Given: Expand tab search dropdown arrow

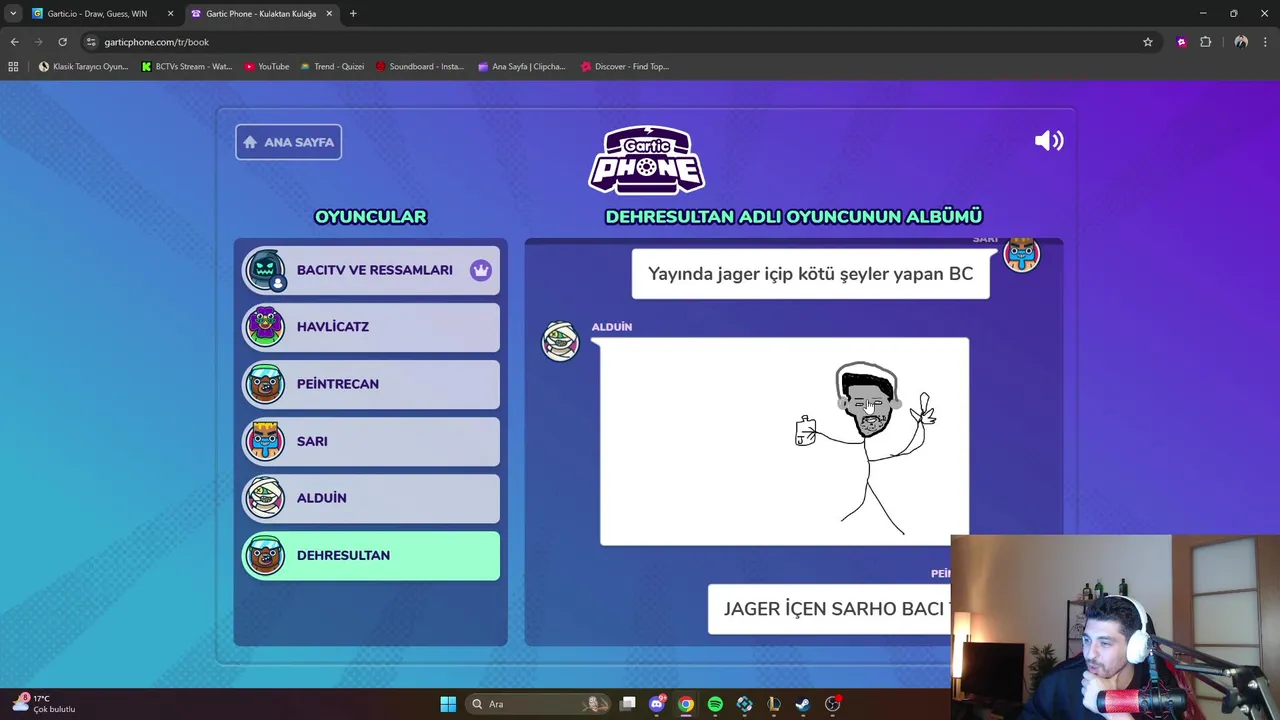Looking at the screenshot, I should click(13, 14).
